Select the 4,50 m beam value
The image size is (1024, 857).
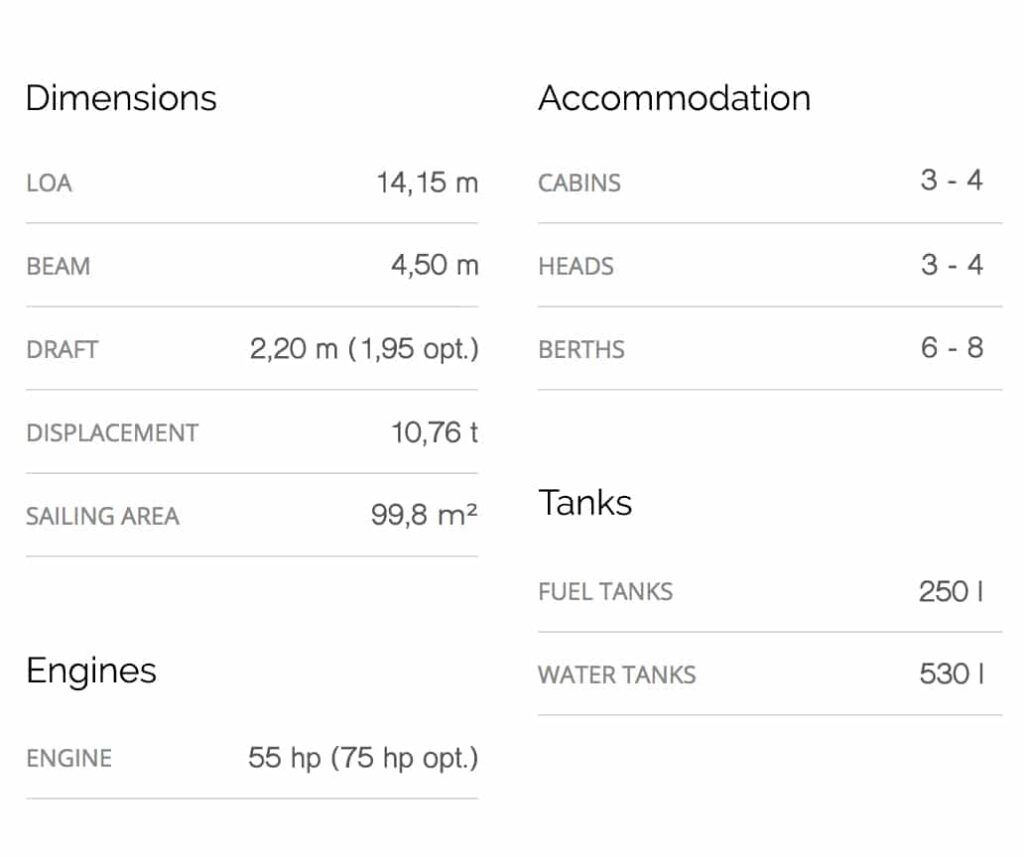pyautogui.click(x=434, y=266)
